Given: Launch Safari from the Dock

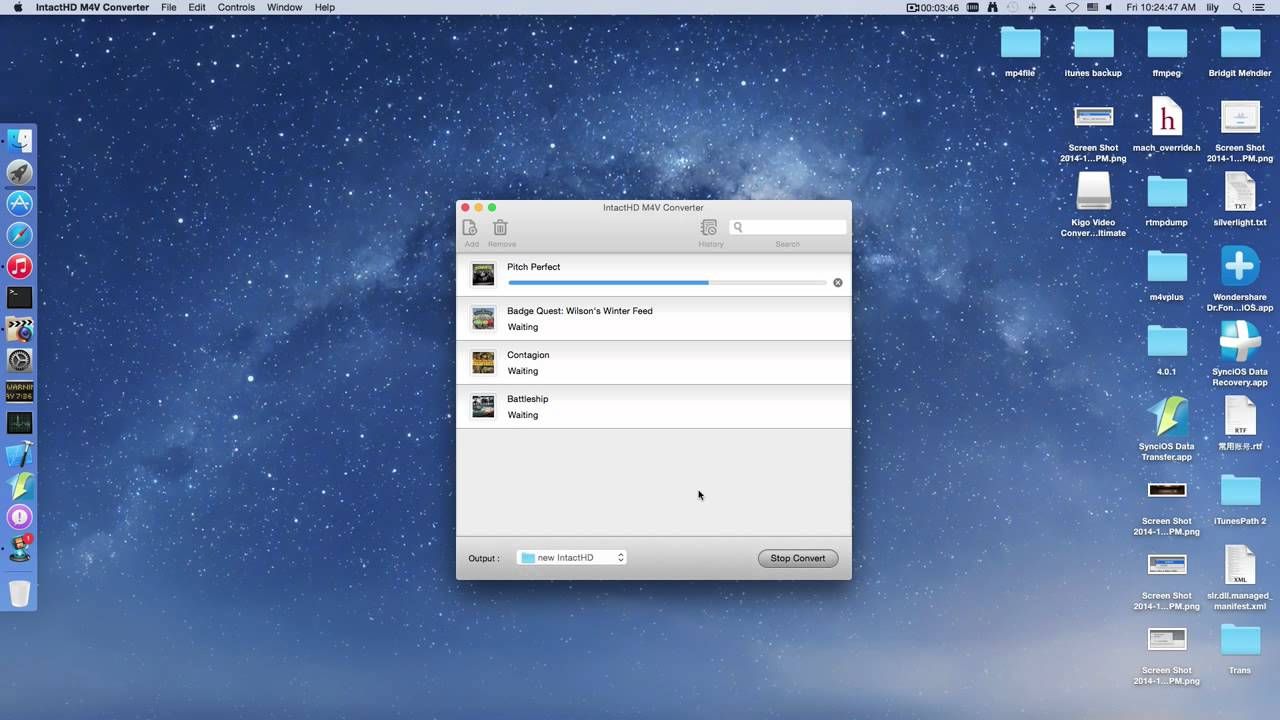Looking at the screenshot, I should (20, 235).
